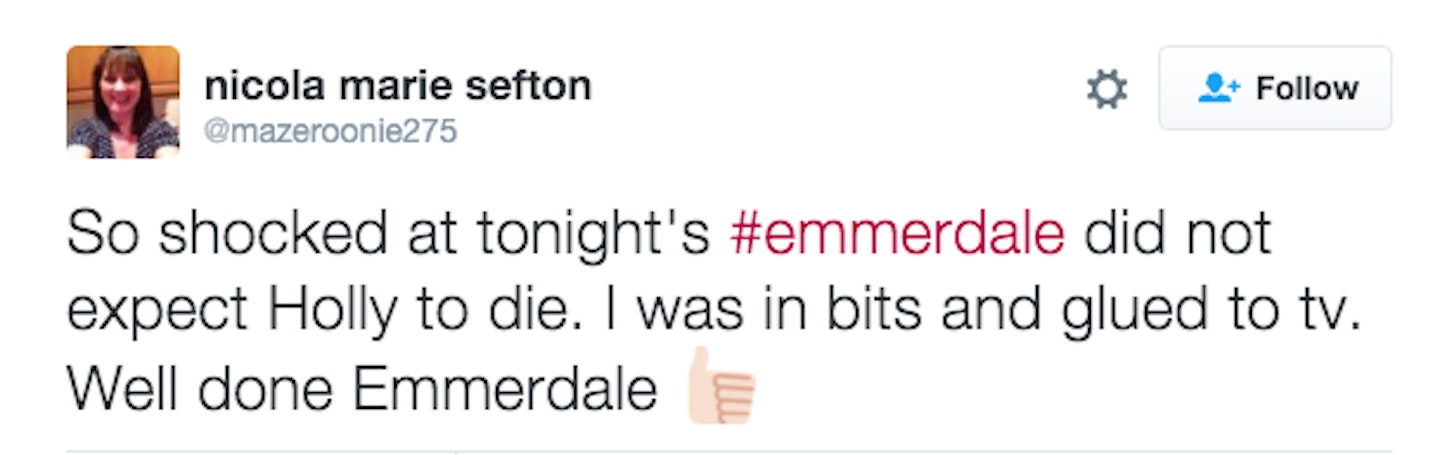Click the display name nicola marie sefton
Image resolution: width=1440 pixels, height=455 pixels.
(x=397, y=85)
